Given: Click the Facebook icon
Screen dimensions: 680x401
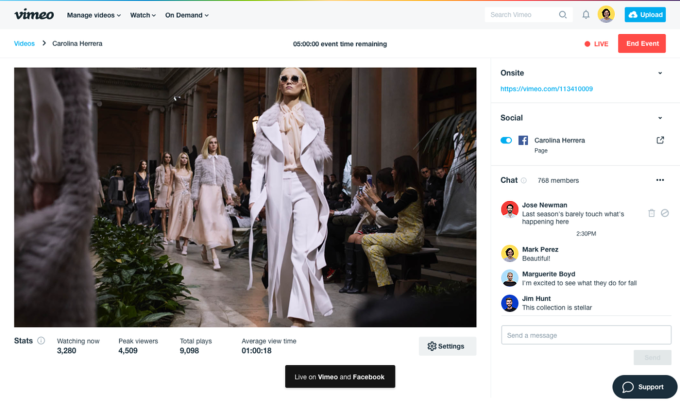Looking at the screenshot, I should tap(523, 140).
